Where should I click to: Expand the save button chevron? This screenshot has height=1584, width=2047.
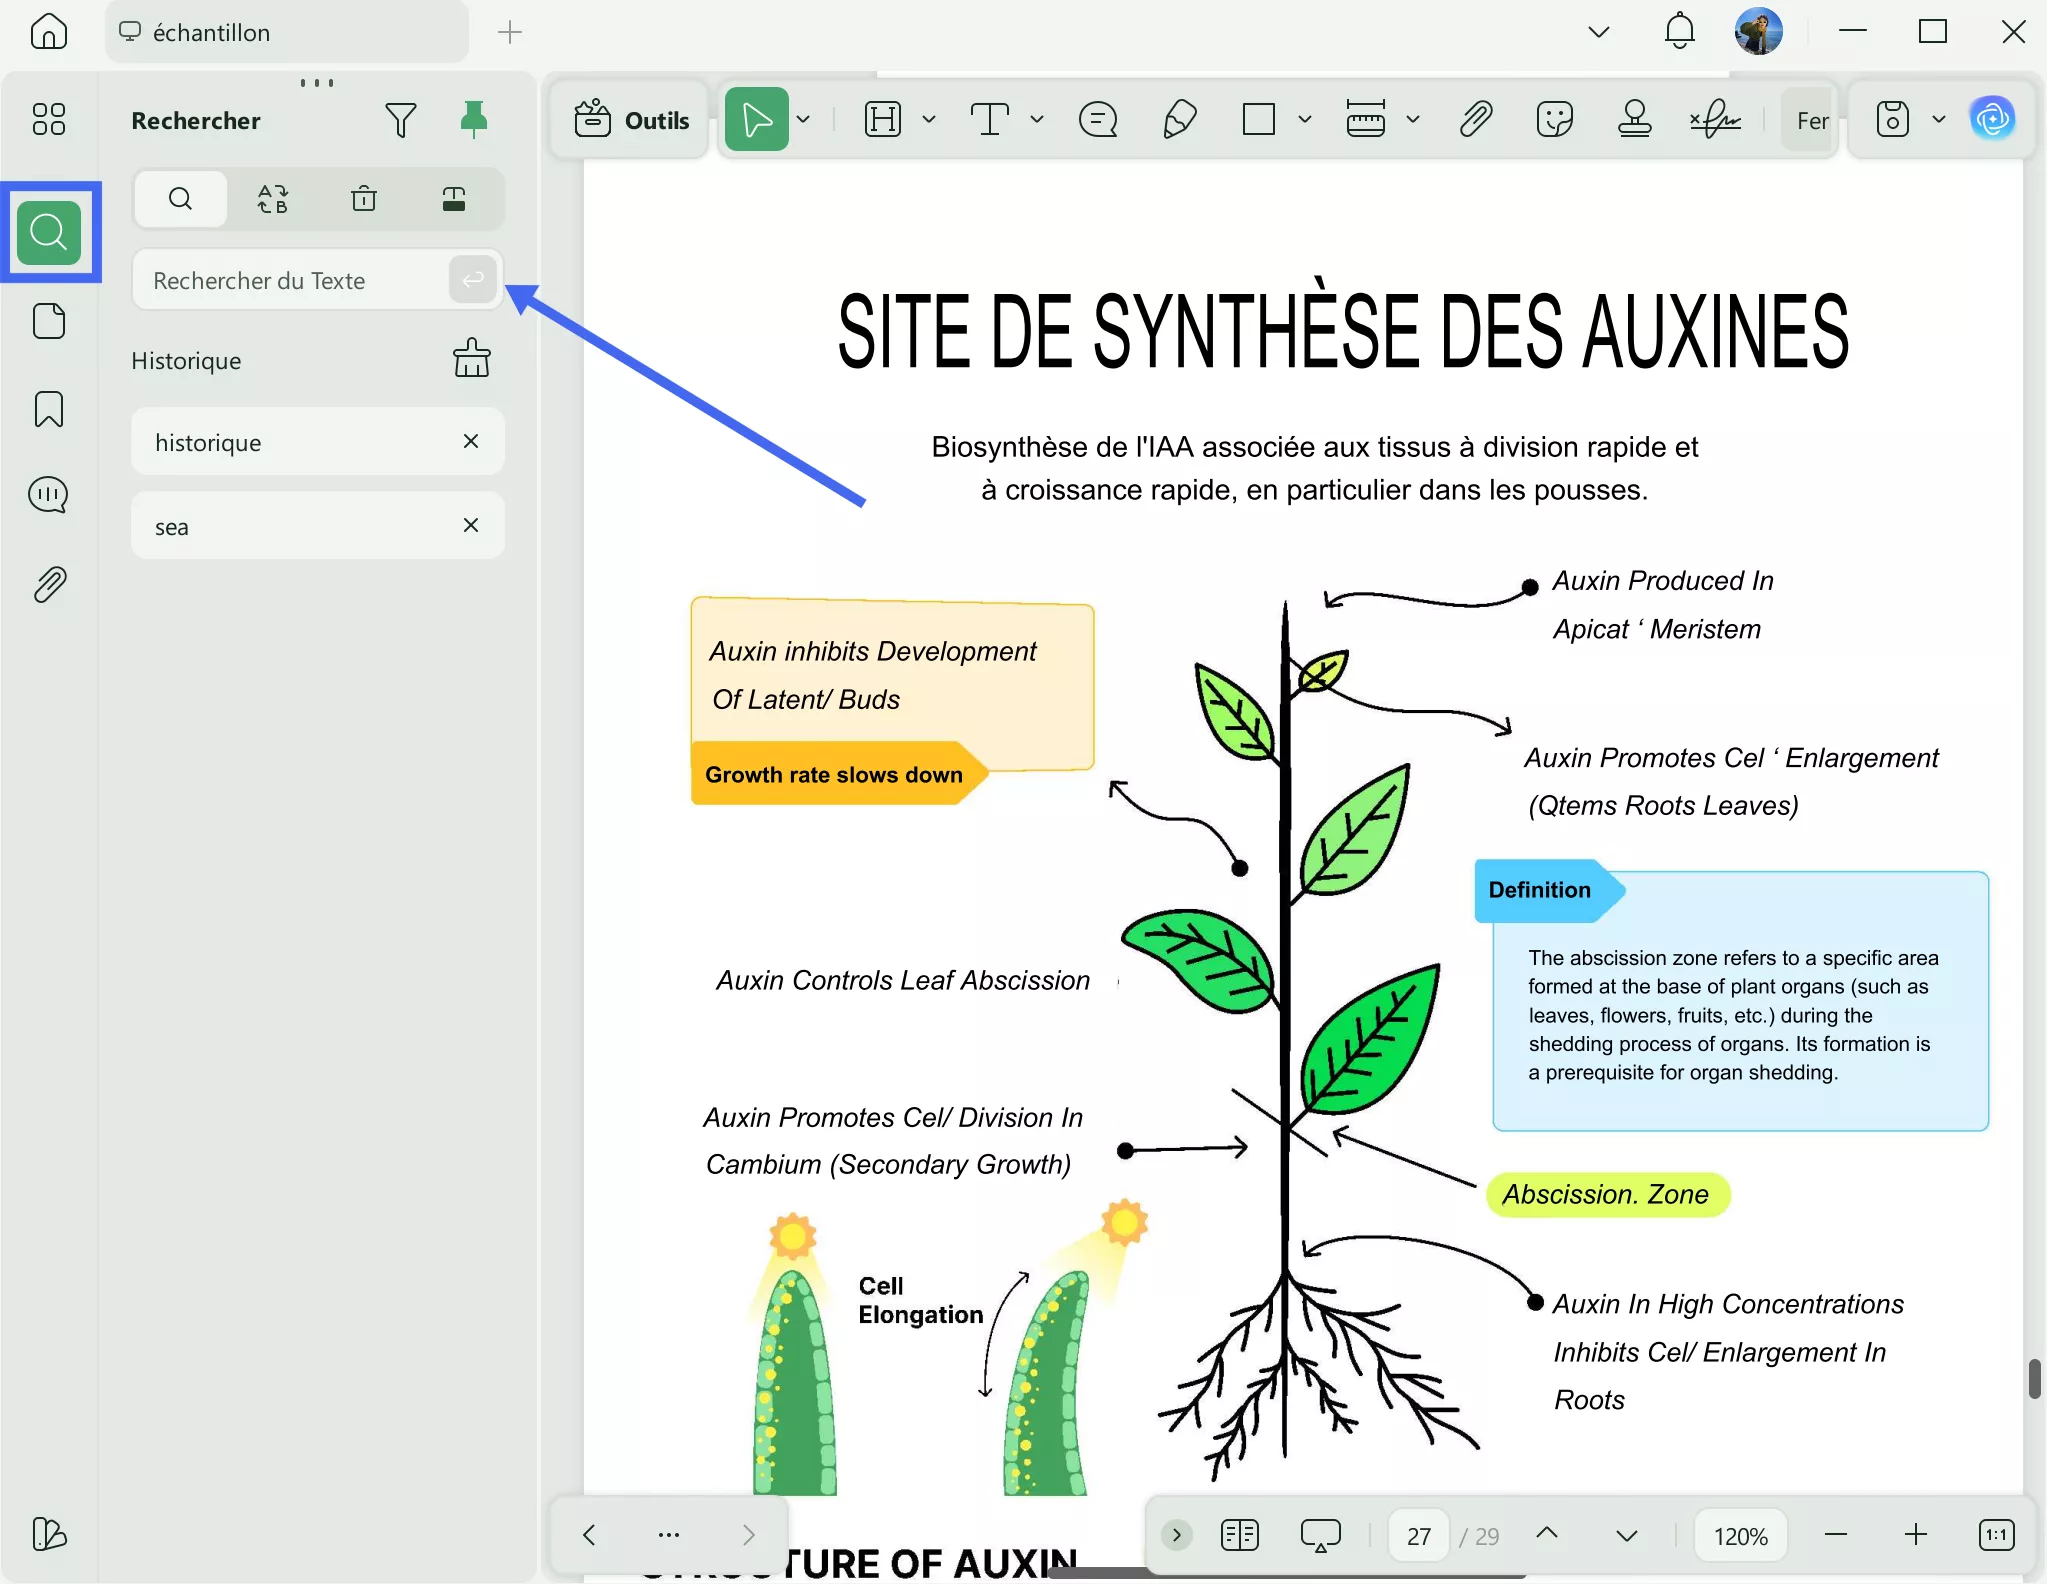click(x=1938, y=118)
